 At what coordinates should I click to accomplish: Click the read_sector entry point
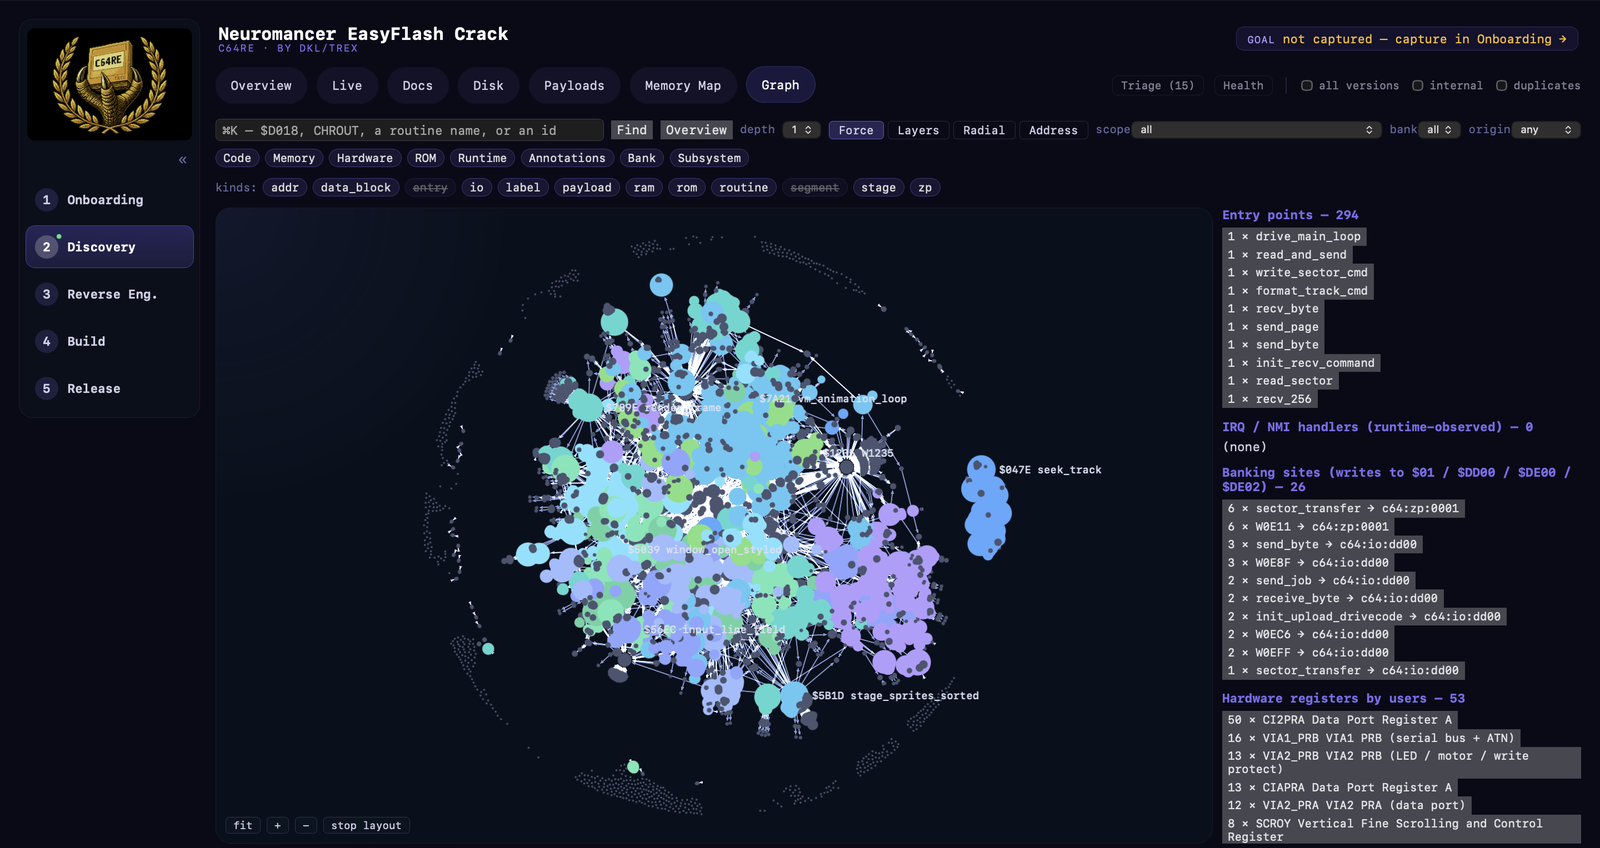pos(1281,381)
